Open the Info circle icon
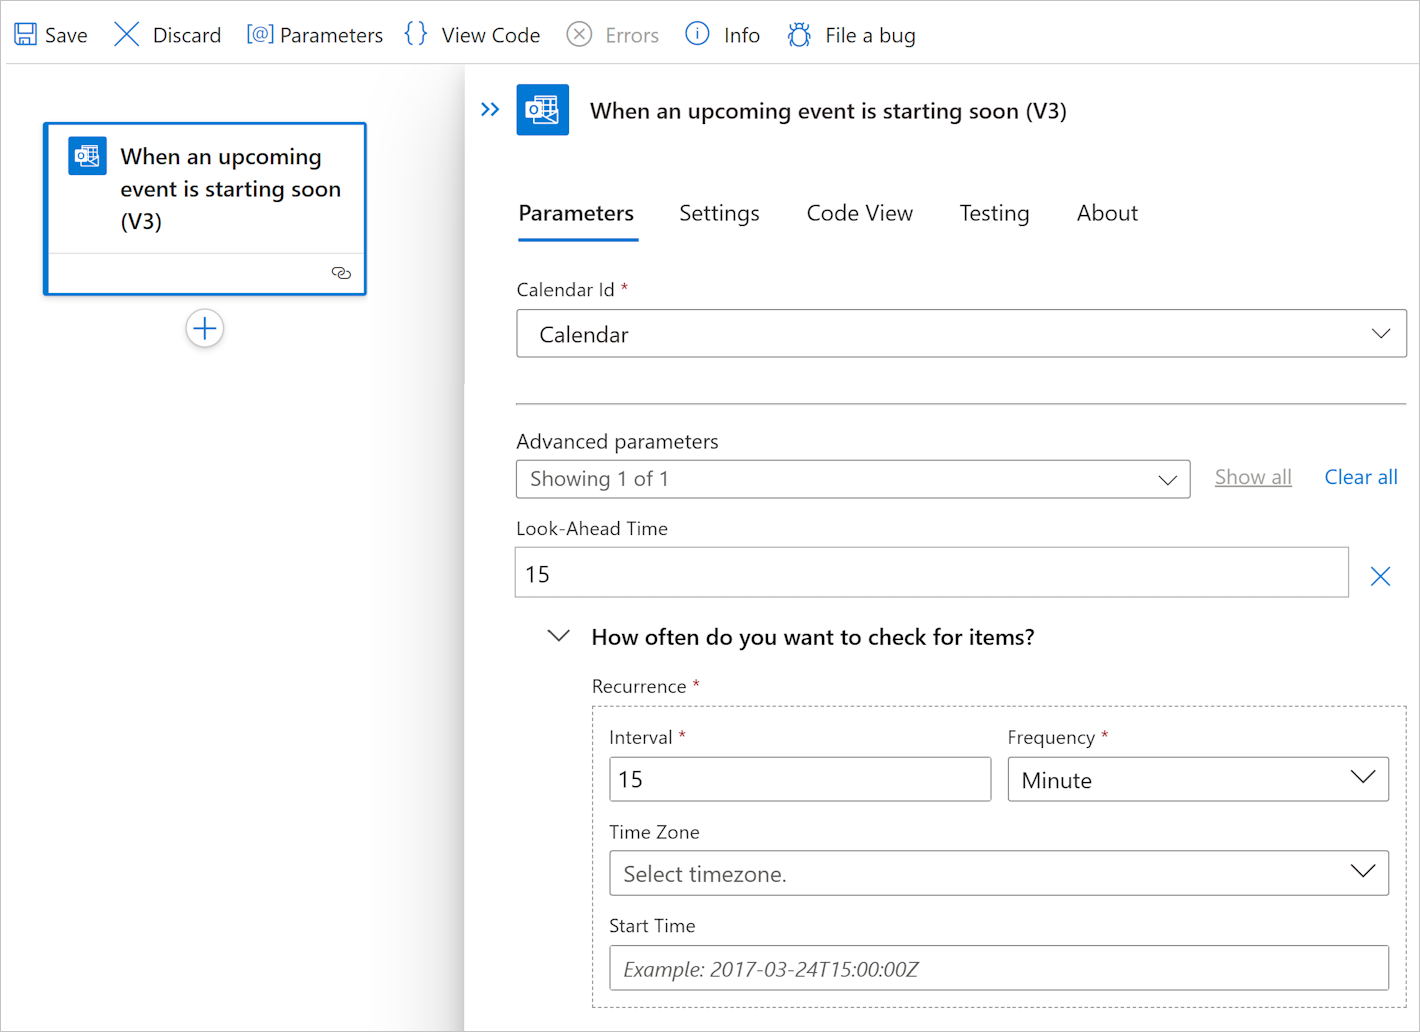Screen dimensions: 1420x1032 tap(697, 35)
